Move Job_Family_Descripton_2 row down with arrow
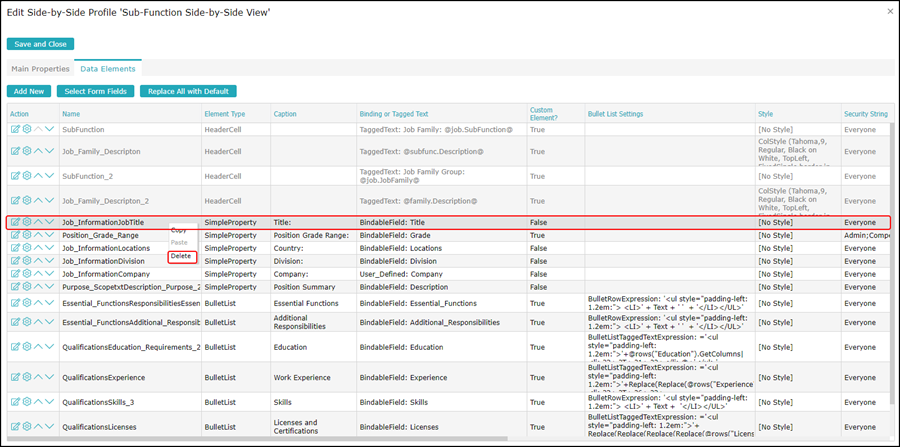The height and width of the screenshot is (447, 900). 49,200
